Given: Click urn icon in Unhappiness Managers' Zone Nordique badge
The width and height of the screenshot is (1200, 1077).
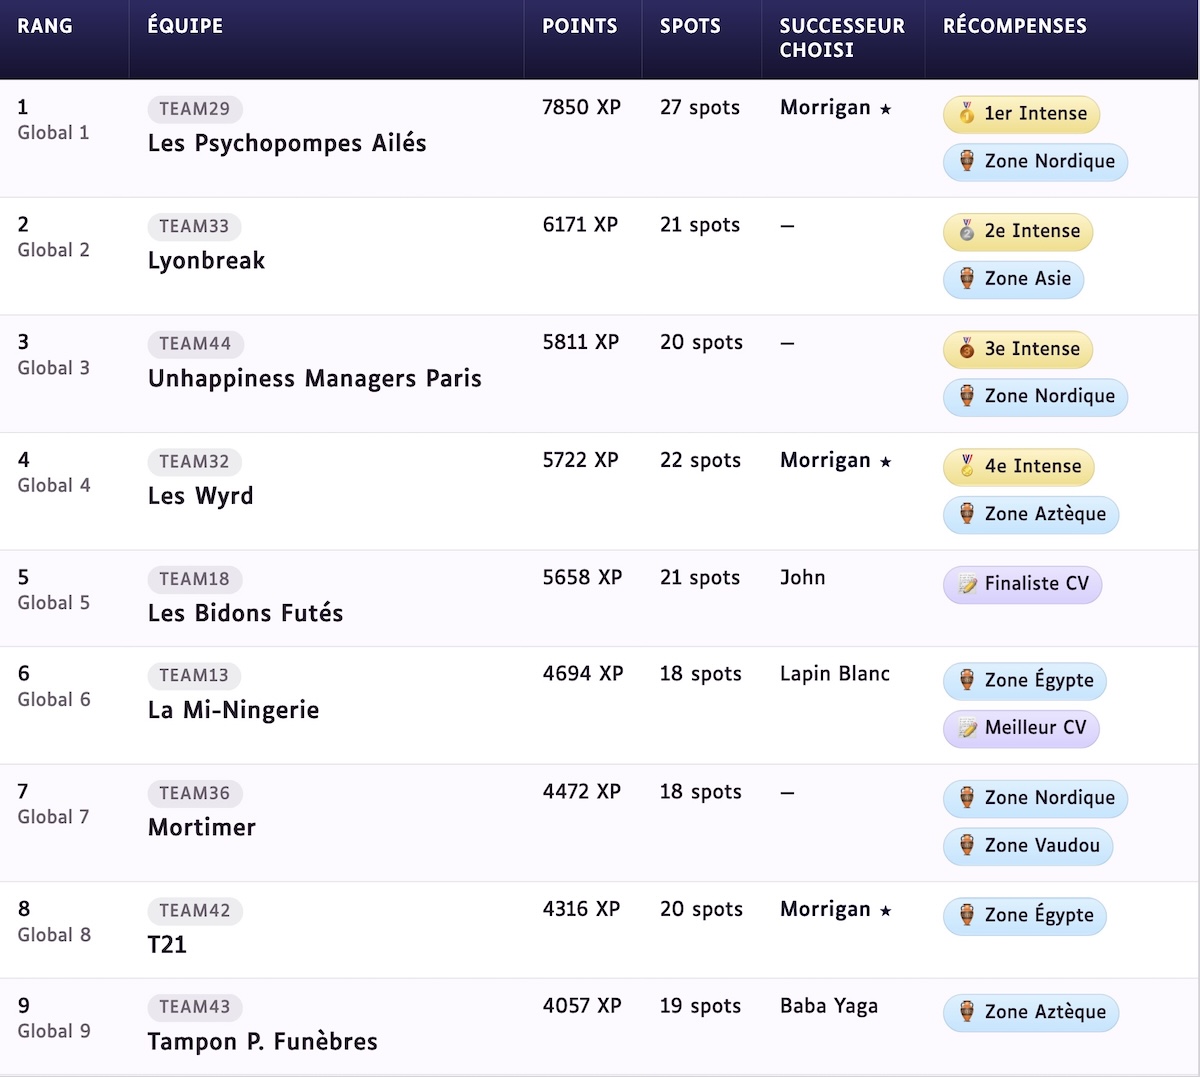Looking at the screenshot, I should pyautogui.click(x=967, y=396).
